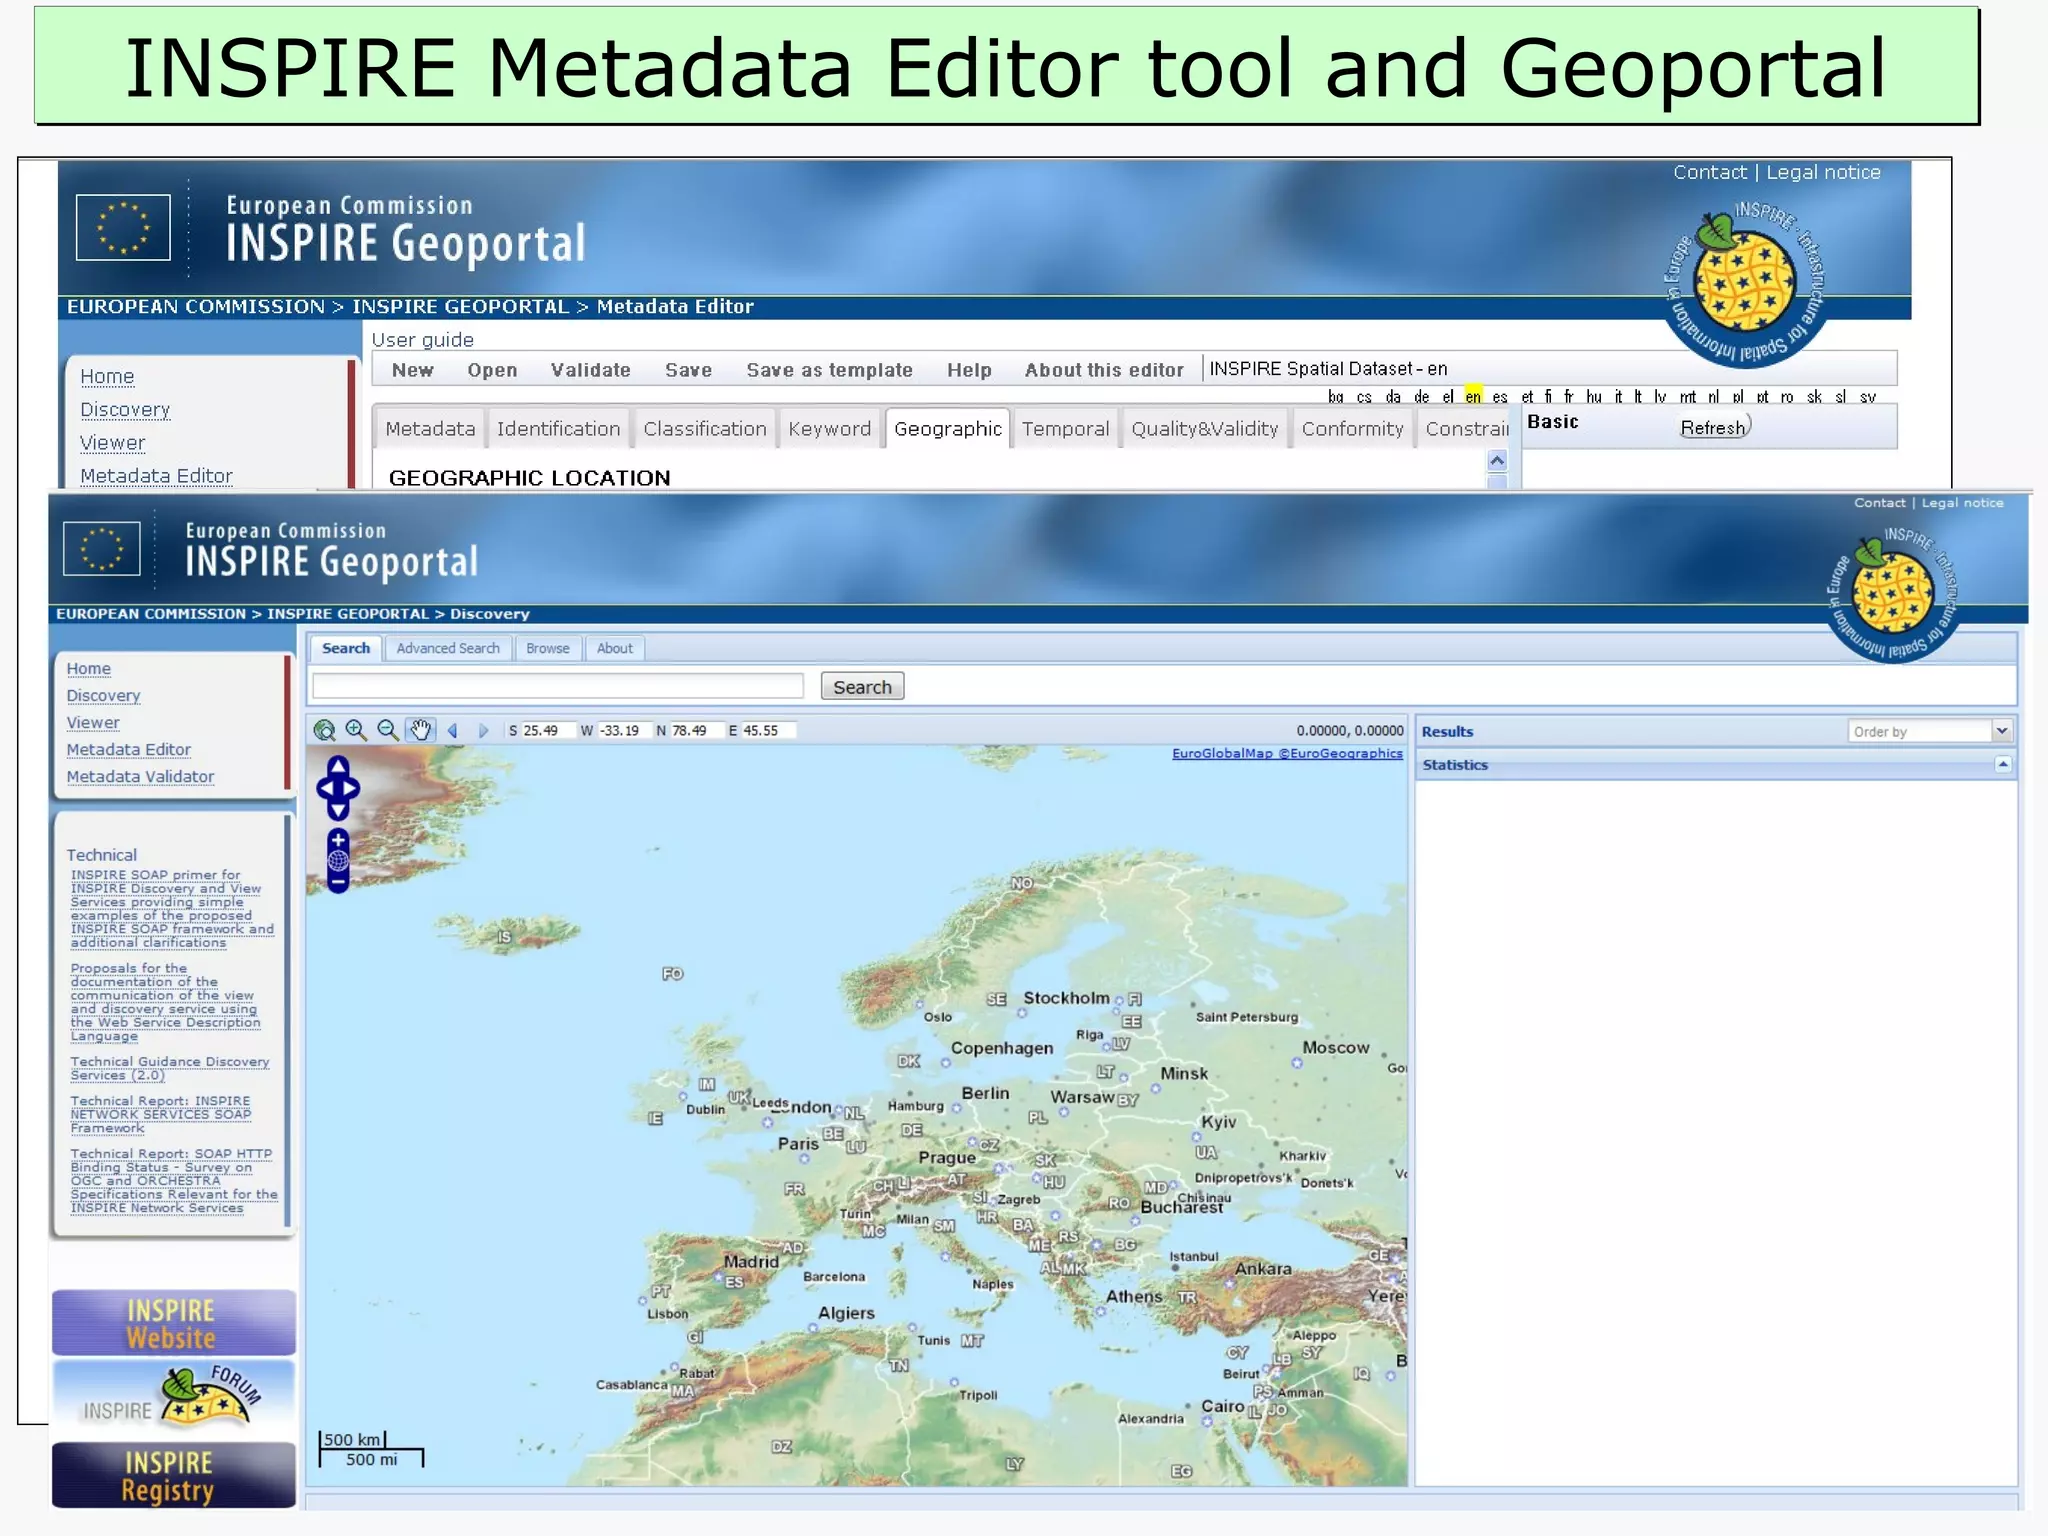This screenshot has width=2048, height=1536.
Task: Open the Identification tab
Action: coord(558,429)
